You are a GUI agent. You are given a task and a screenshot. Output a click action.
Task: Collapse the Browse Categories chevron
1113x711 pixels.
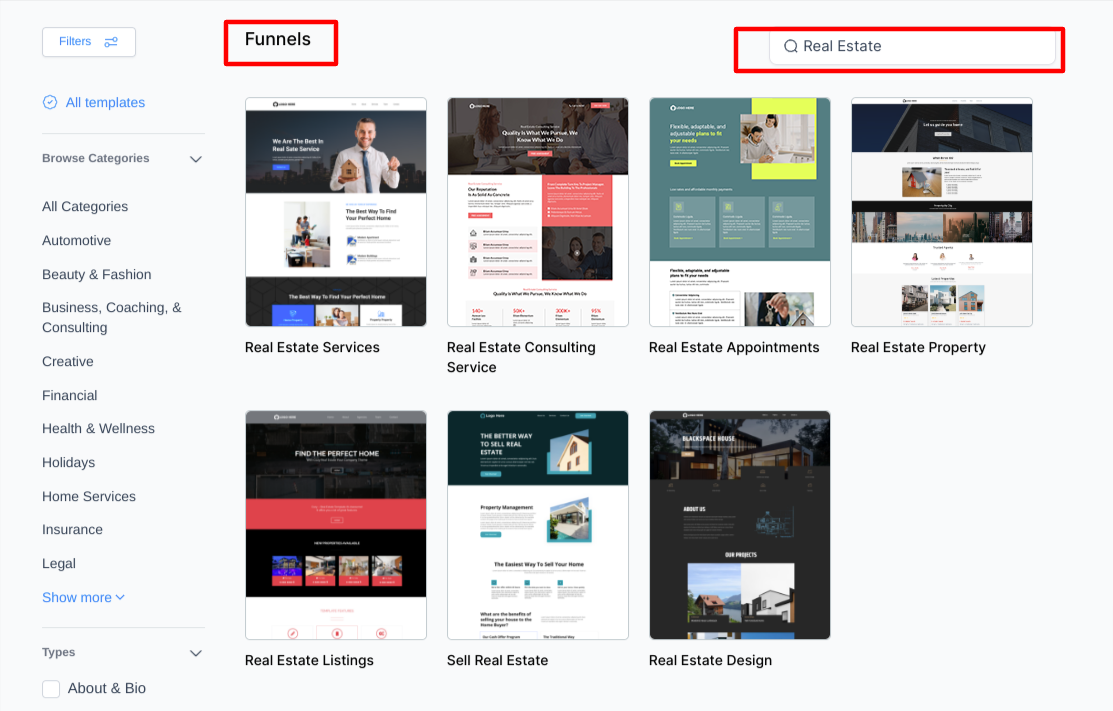point(196,159)
